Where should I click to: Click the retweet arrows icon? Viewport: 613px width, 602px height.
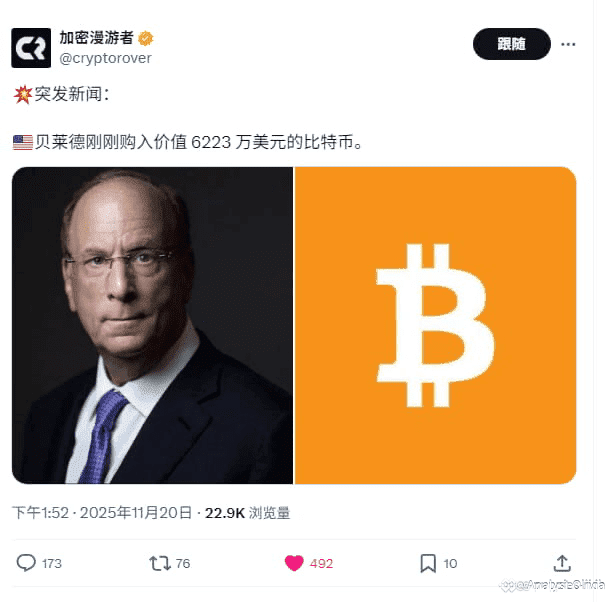point(160,563)
